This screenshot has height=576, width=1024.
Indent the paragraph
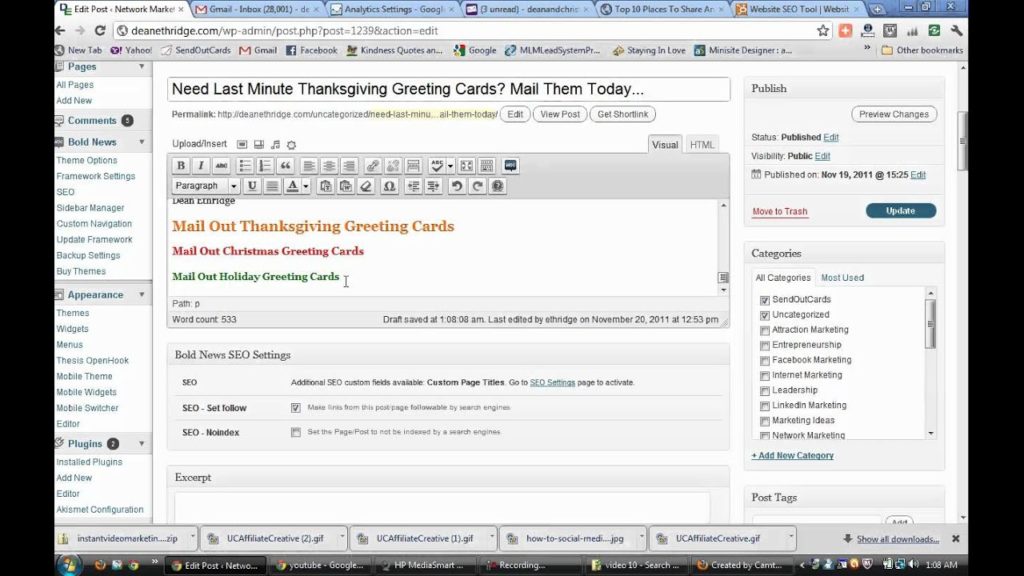pos(433,186)
